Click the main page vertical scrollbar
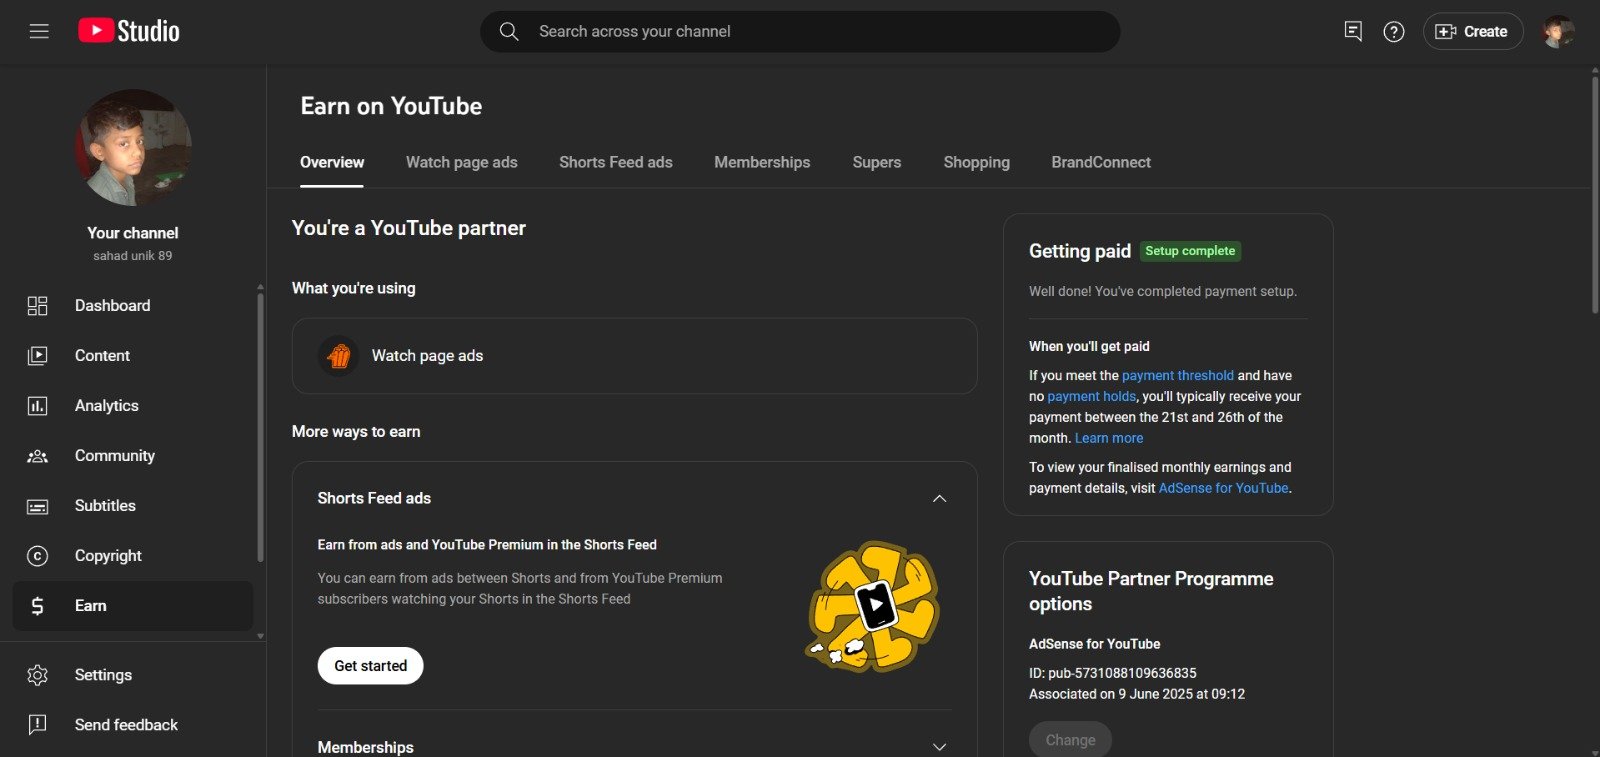This screenshot has height=757, width=1600. coord(1594,195)
